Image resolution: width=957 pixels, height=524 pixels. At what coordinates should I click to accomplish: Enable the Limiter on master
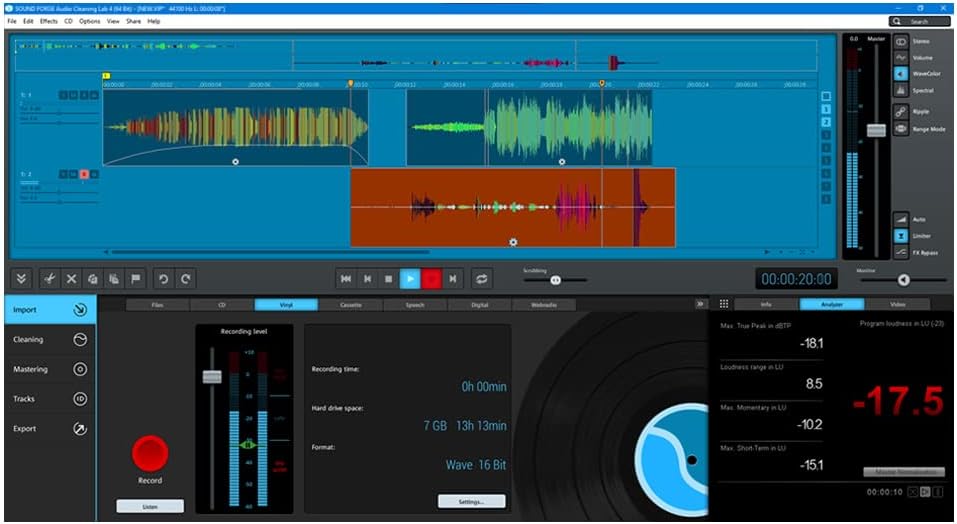[901, 235]
